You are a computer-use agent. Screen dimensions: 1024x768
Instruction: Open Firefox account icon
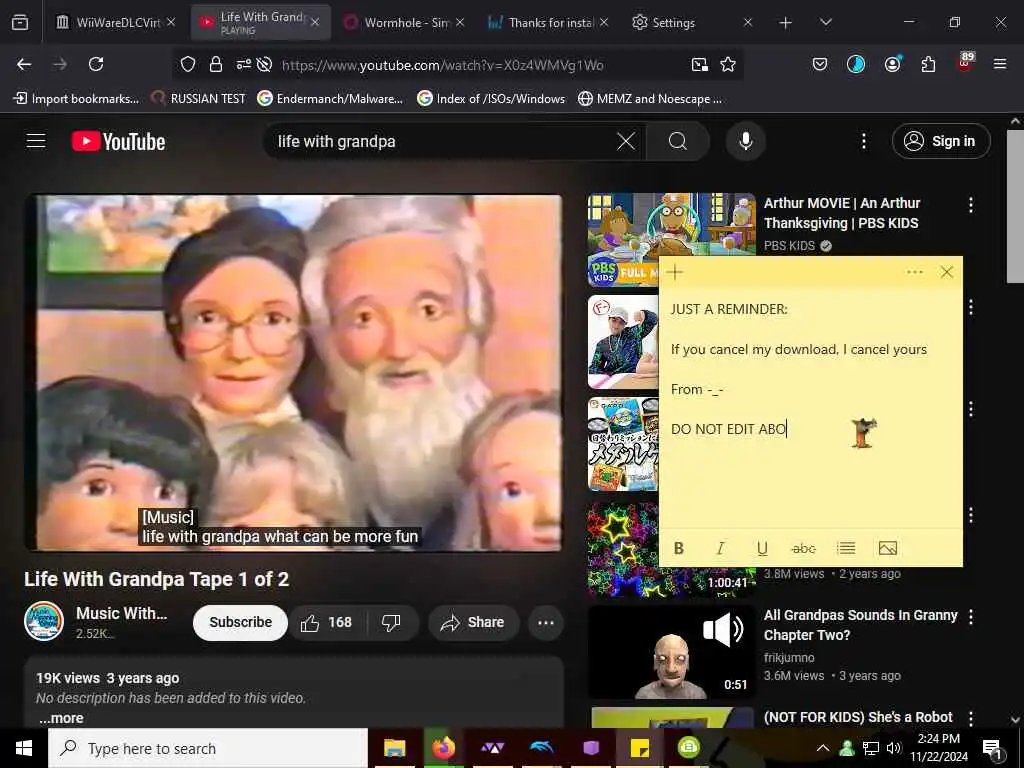(x=892, y=64)
